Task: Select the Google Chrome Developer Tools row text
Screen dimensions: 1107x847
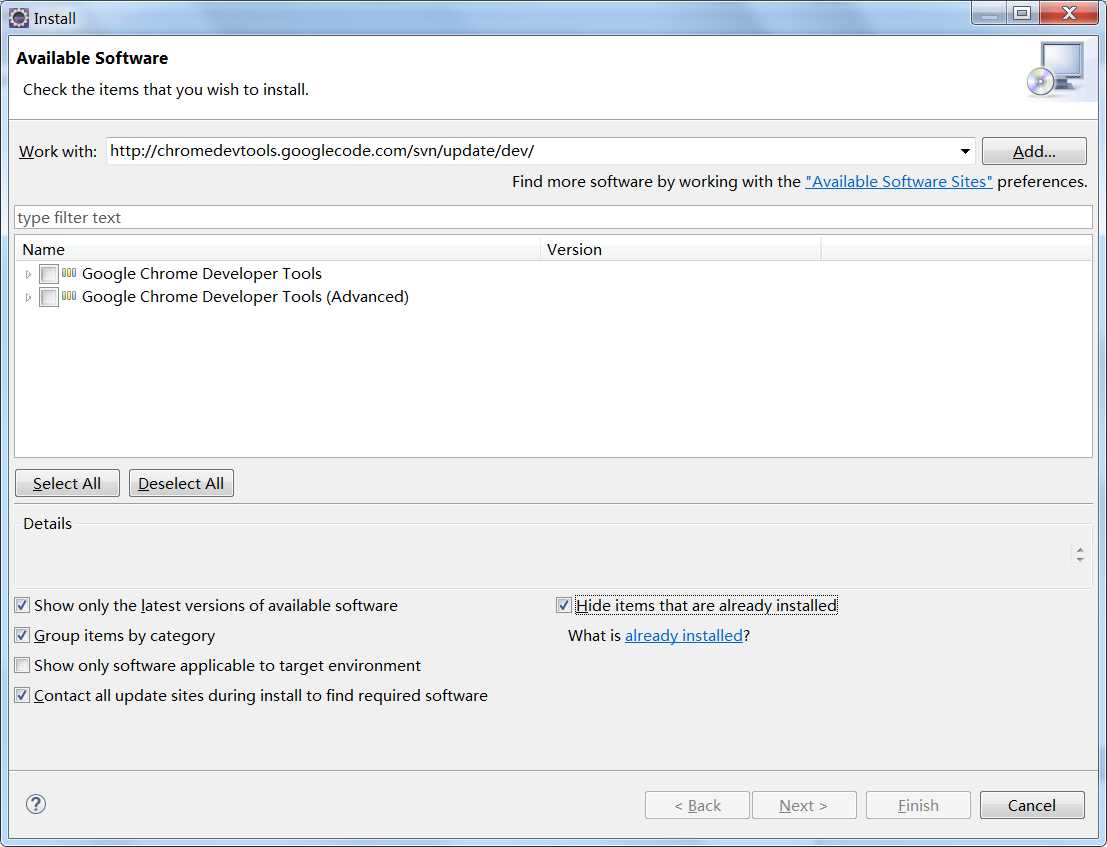Action: [201, 273]
